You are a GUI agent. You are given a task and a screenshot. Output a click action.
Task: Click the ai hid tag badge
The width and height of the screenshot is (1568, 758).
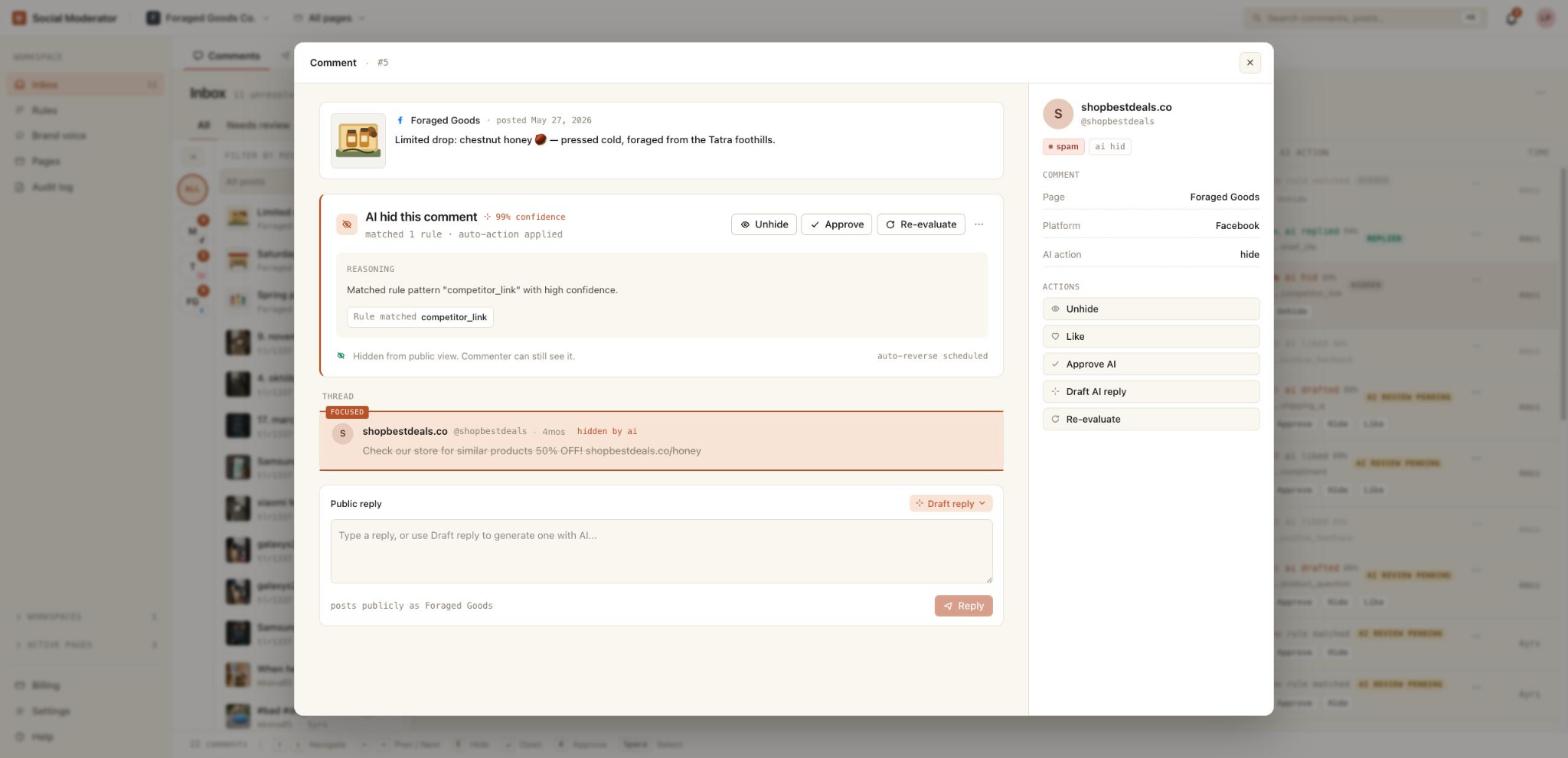click(x=1109, y=147)
